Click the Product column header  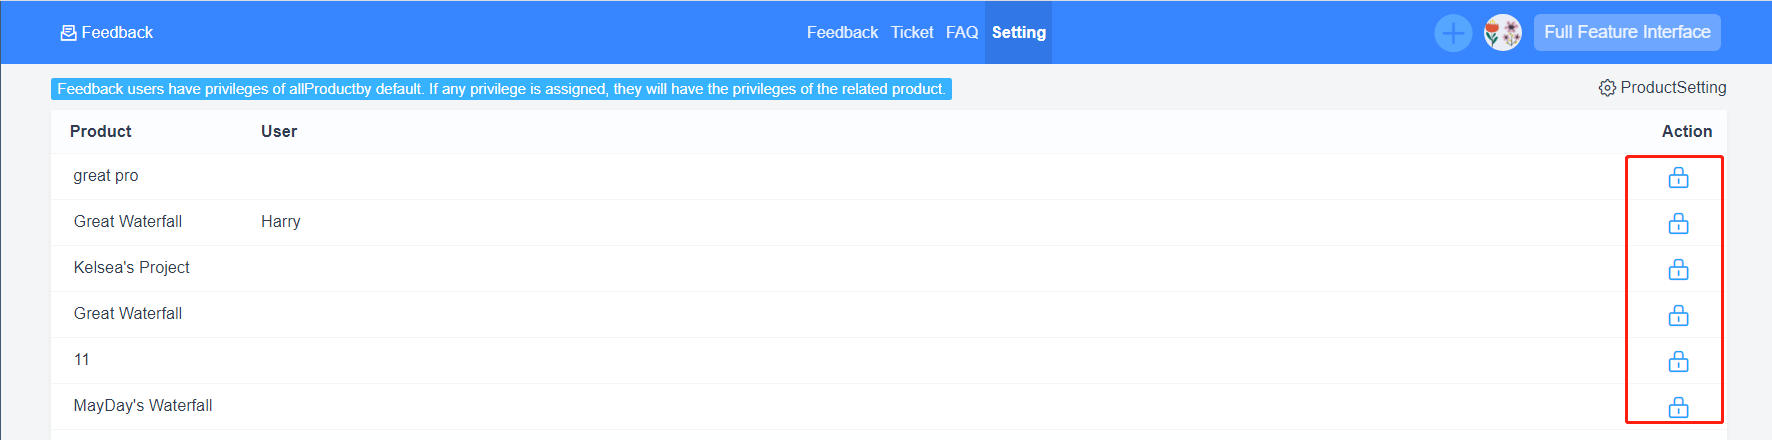pyautogui.click(x=100, y=131)
